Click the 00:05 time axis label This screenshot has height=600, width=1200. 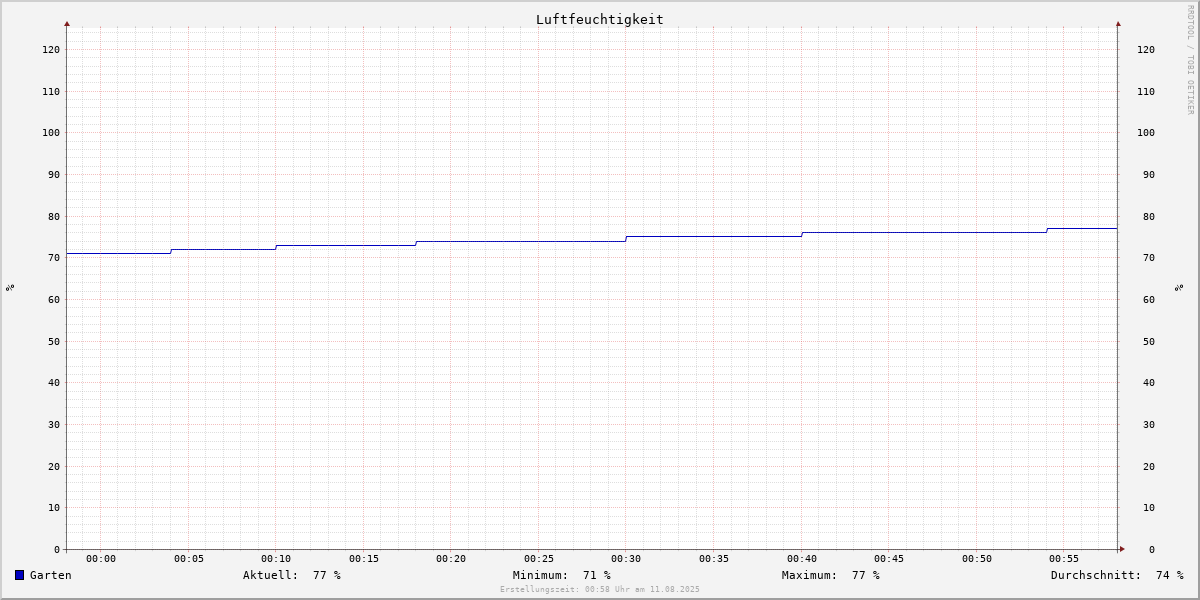[x=189, y=559]
